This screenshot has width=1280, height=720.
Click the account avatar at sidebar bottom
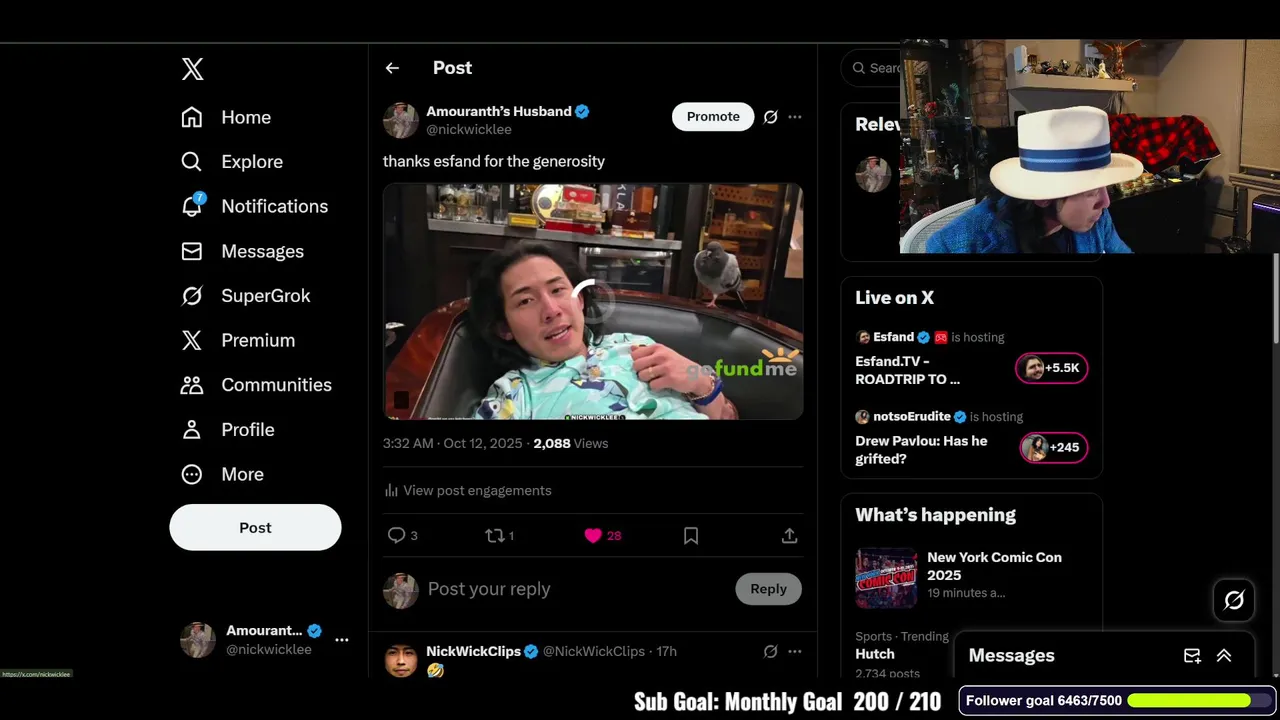(x=198, y=640)
